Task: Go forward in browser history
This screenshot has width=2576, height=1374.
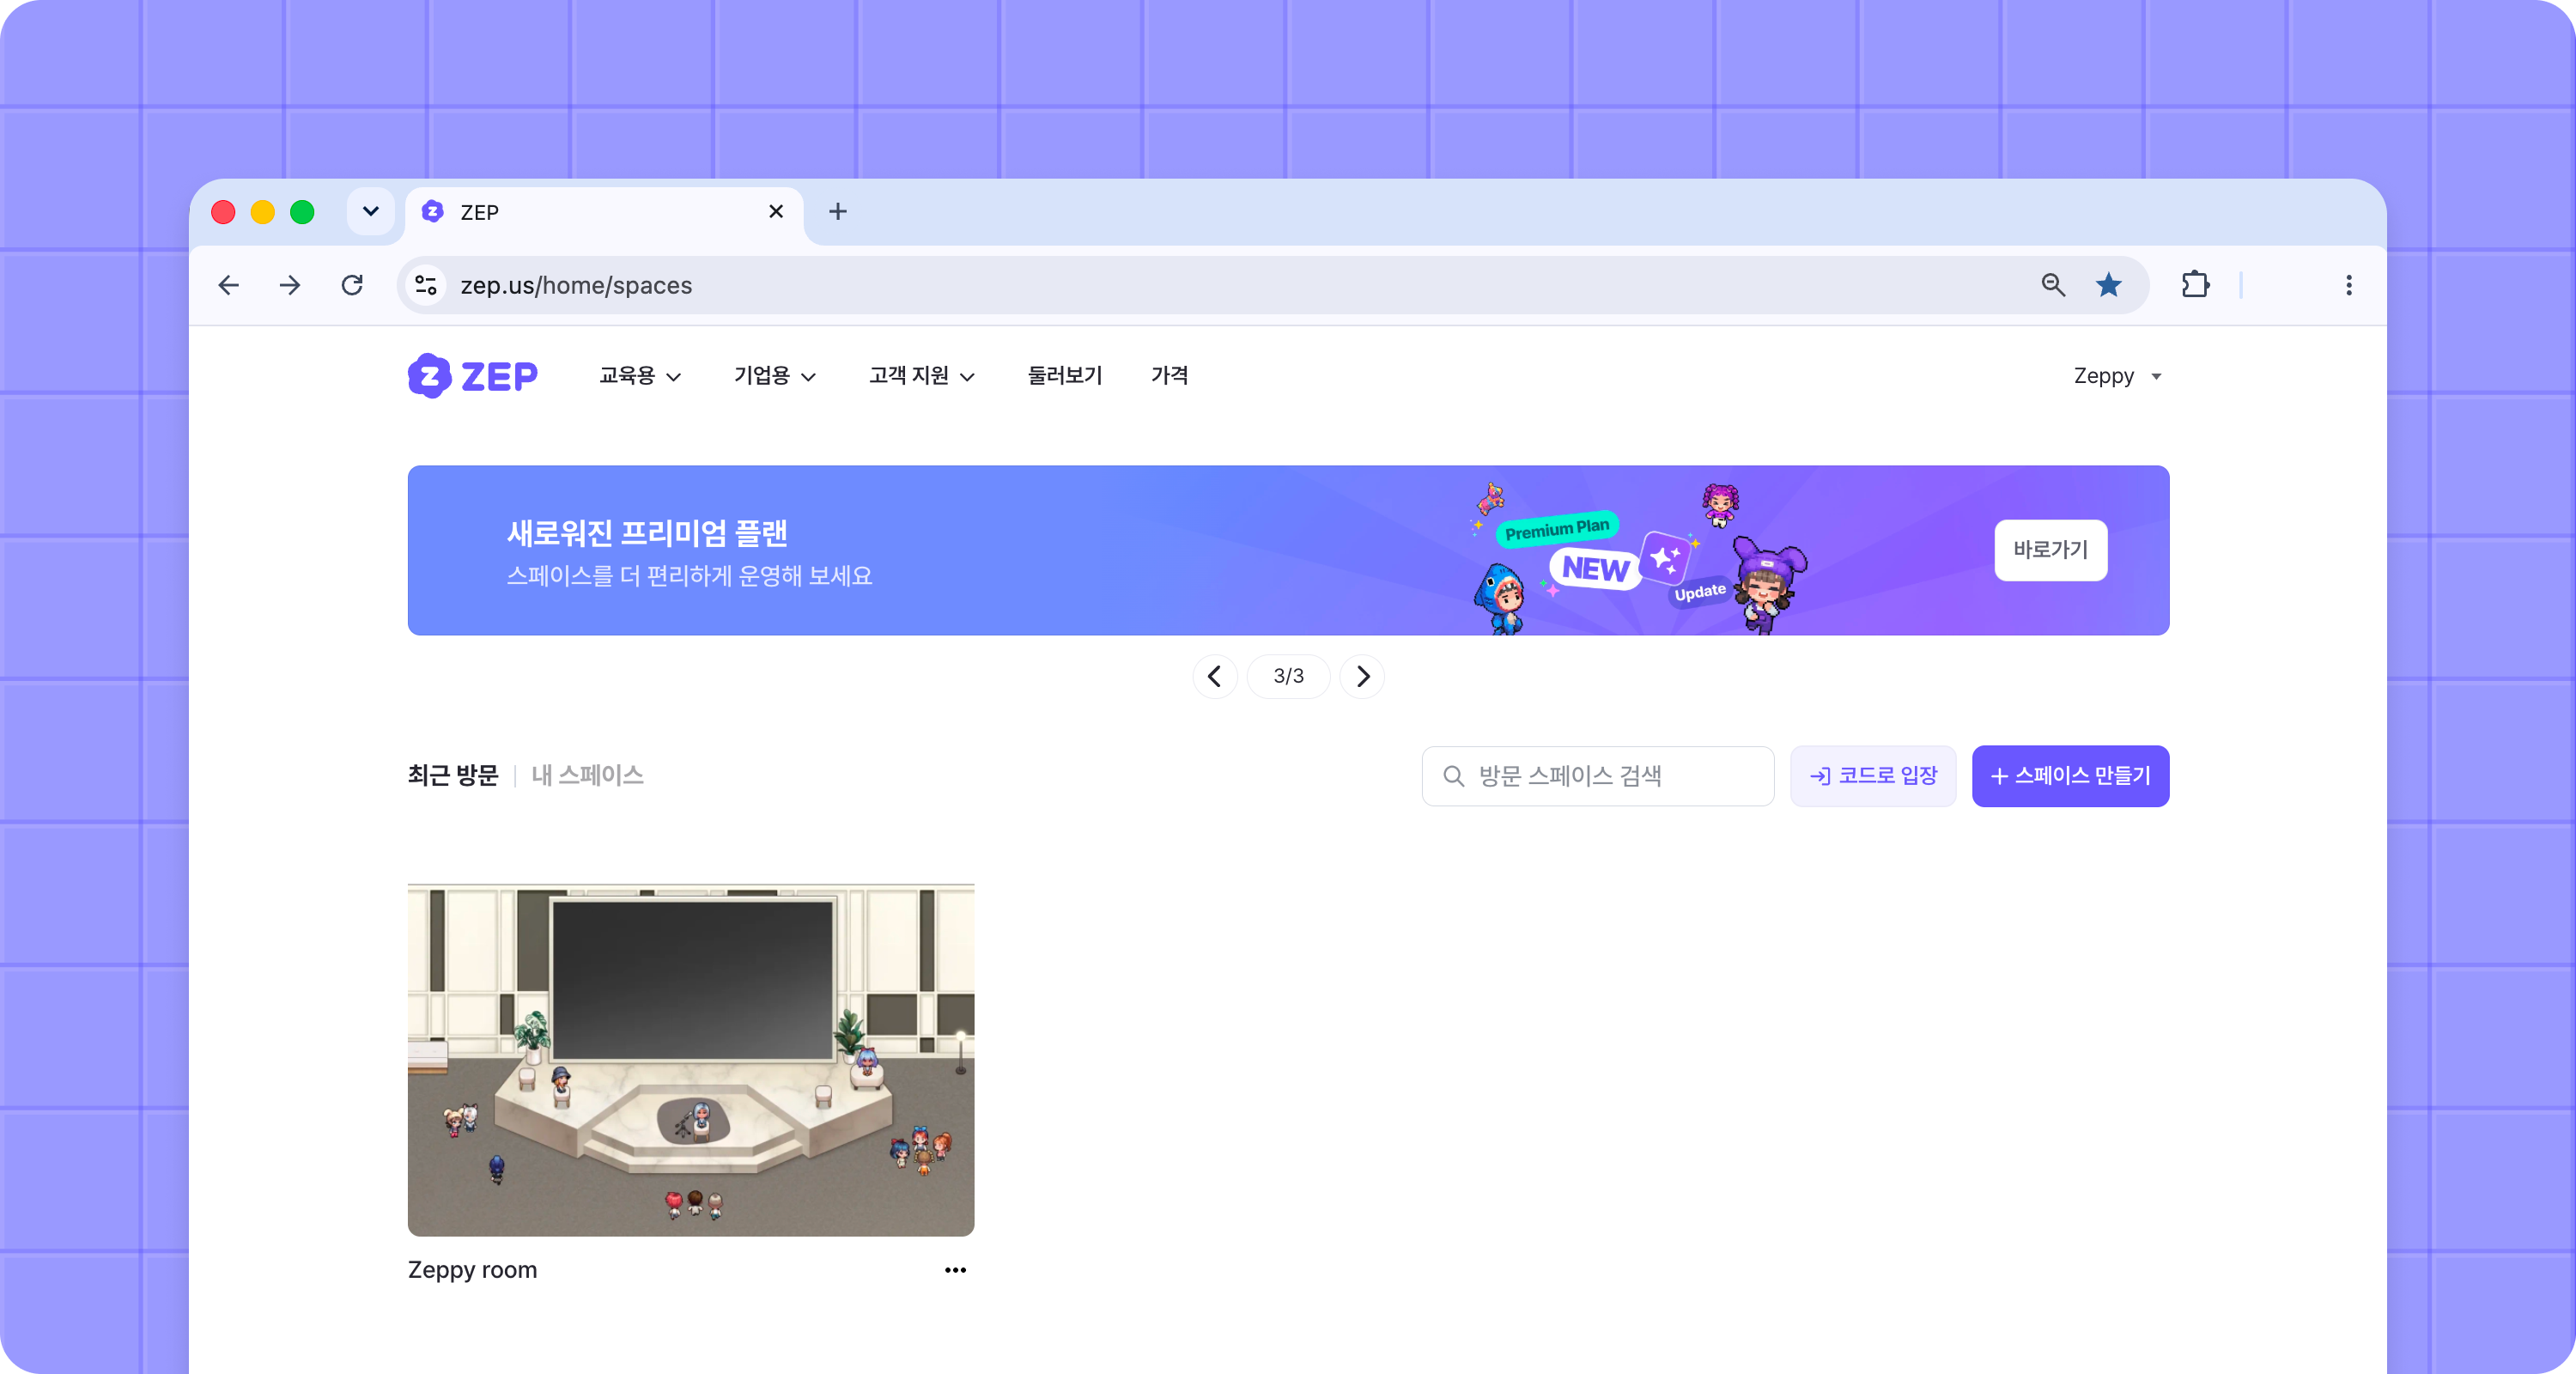Action: point(290,285)
